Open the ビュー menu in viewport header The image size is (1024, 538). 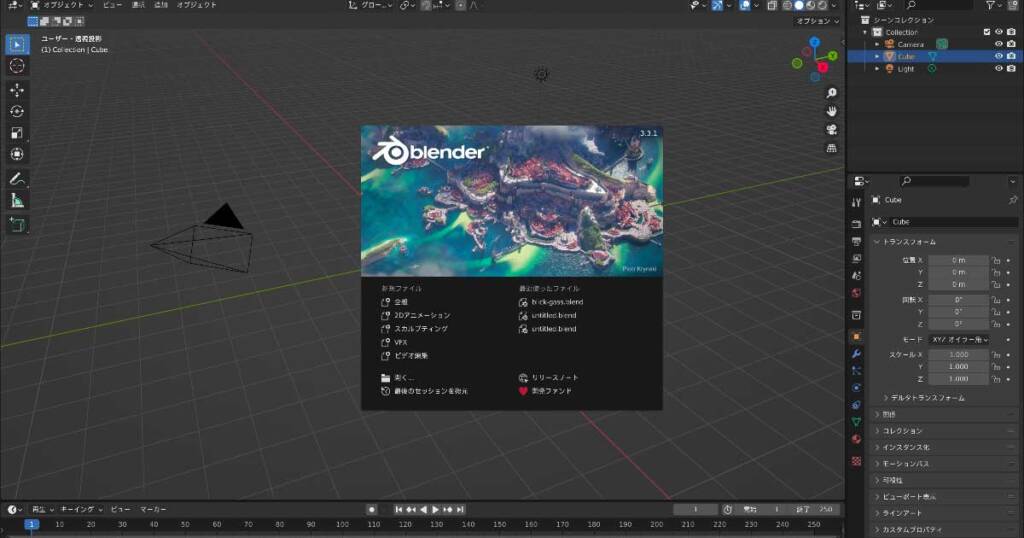[x=112, y=5]
